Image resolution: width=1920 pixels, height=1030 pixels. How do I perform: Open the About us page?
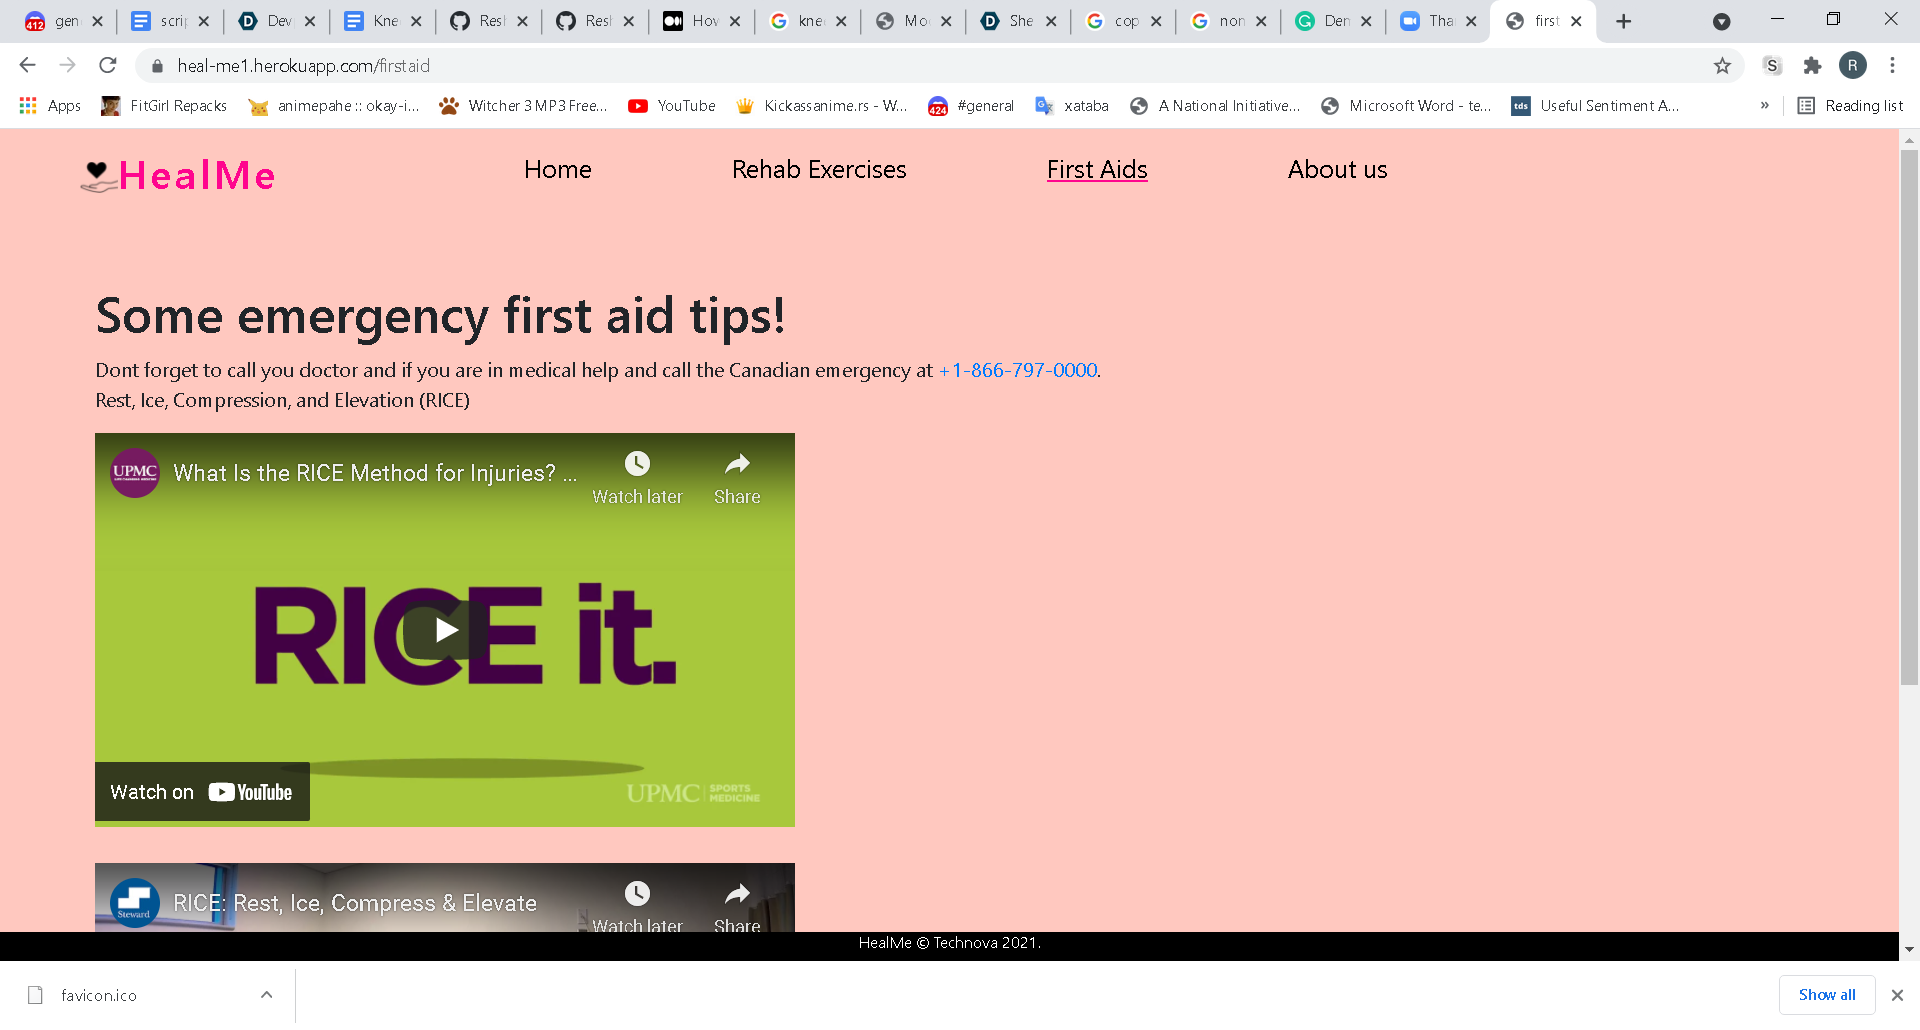click(1338, 170)
